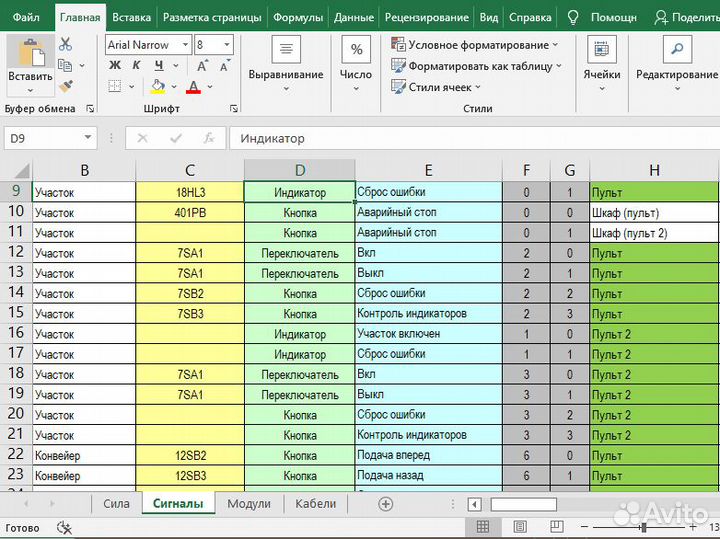Image resolution: width=720 pixels, height=539 pixels.
Task: Click the Copy icon
Action: coord(65,66)
